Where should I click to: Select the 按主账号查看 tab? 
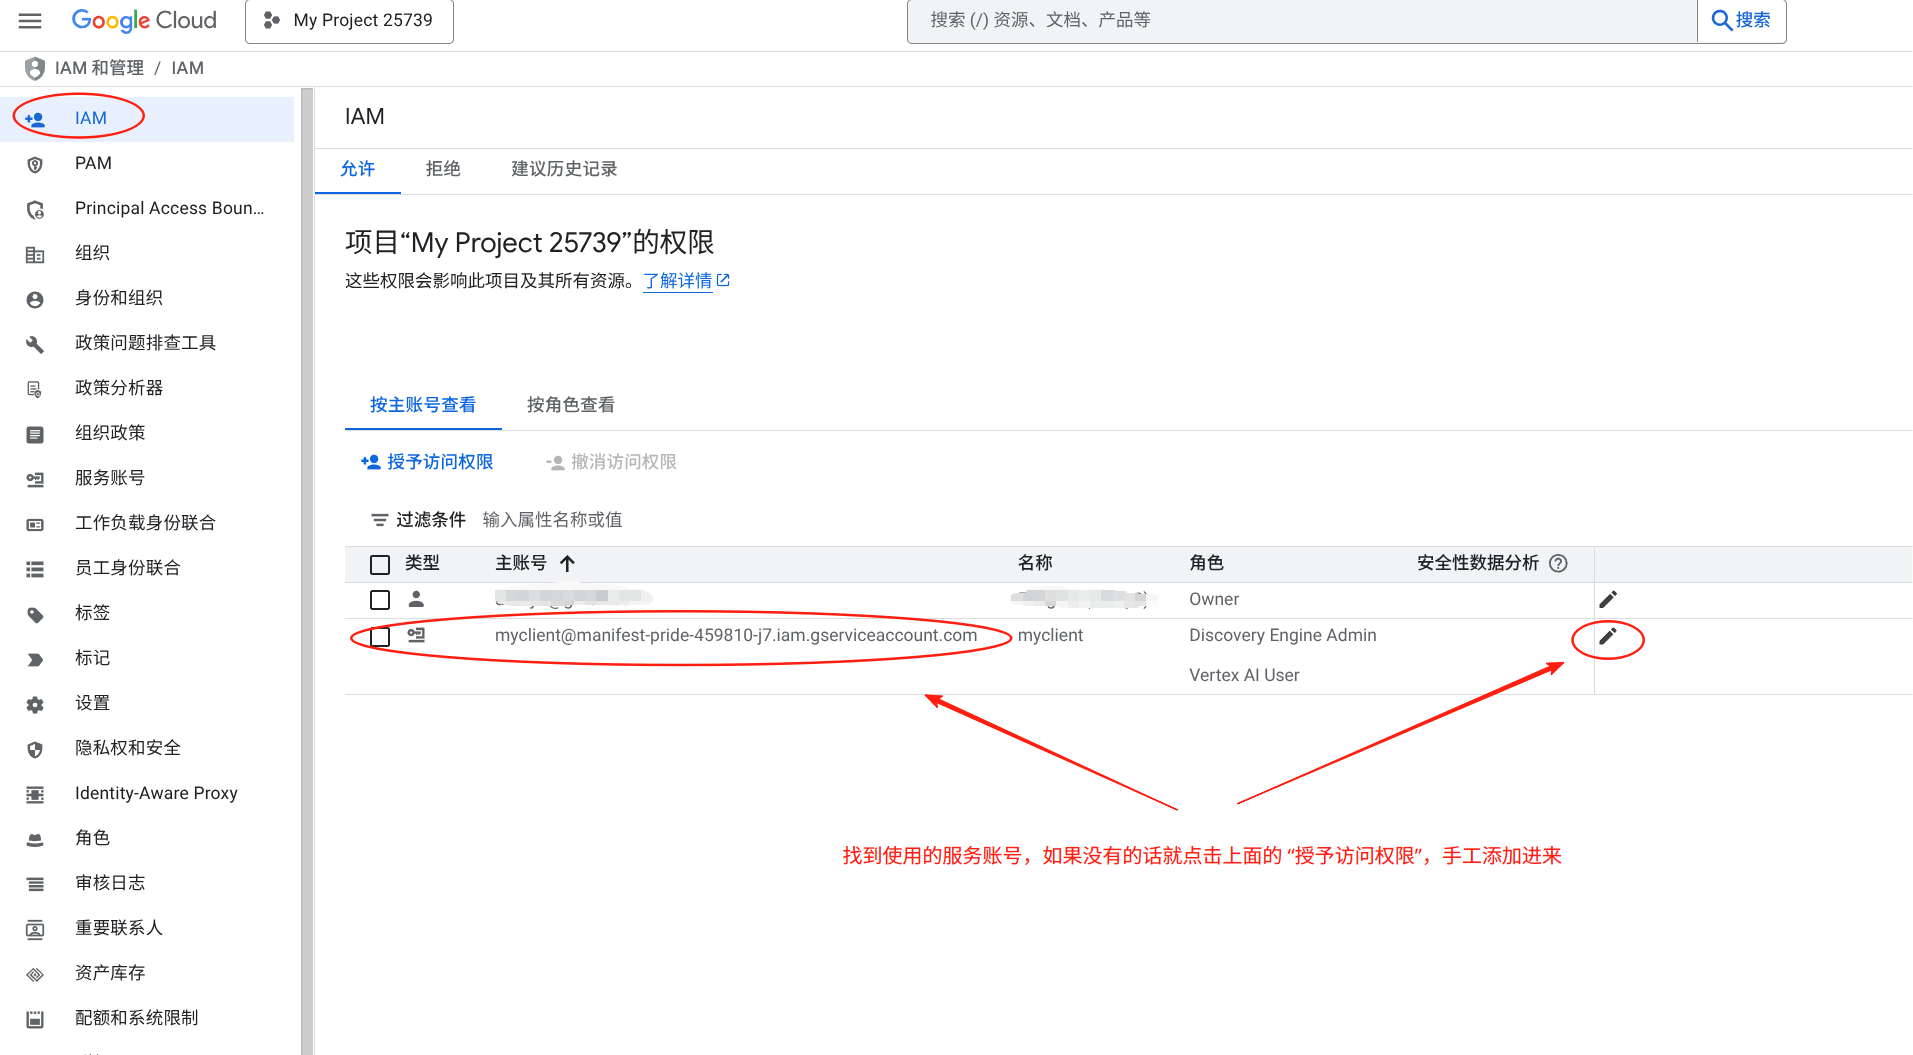[x=423, y=405]
